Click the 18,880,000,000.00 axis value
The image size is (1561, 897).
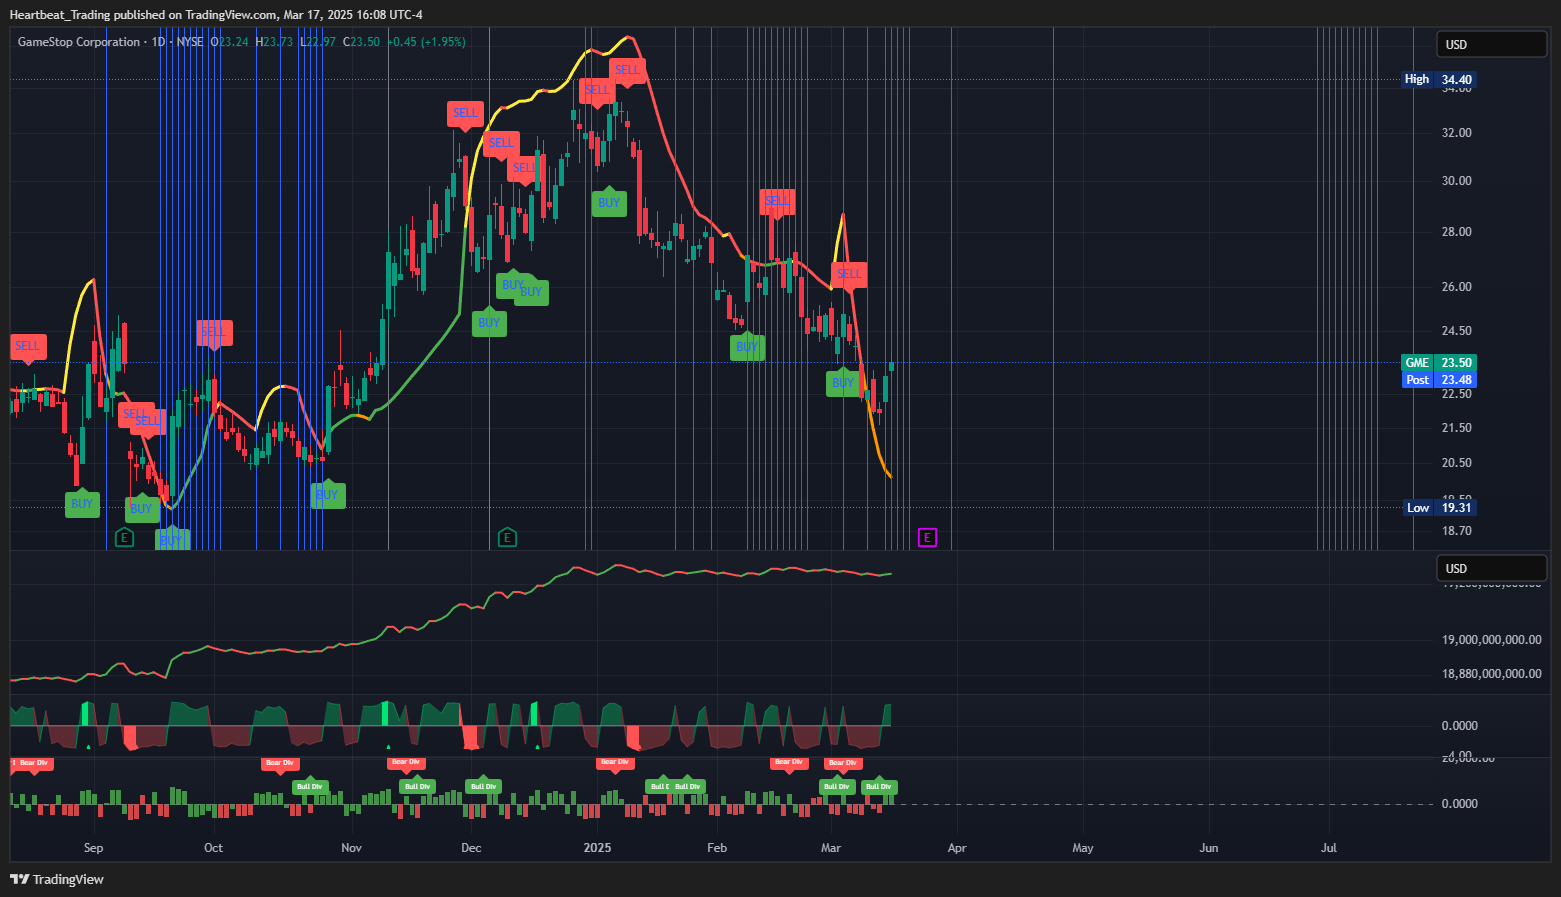[x=1491, y=674]
